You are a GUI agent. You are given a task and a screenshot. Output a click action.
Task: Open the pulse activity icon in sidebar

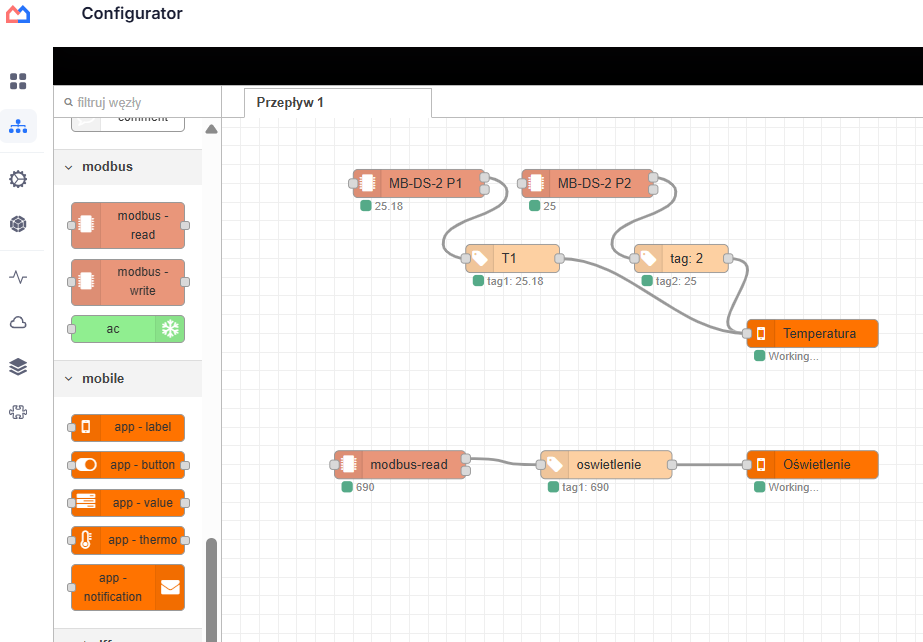(18, 277)
